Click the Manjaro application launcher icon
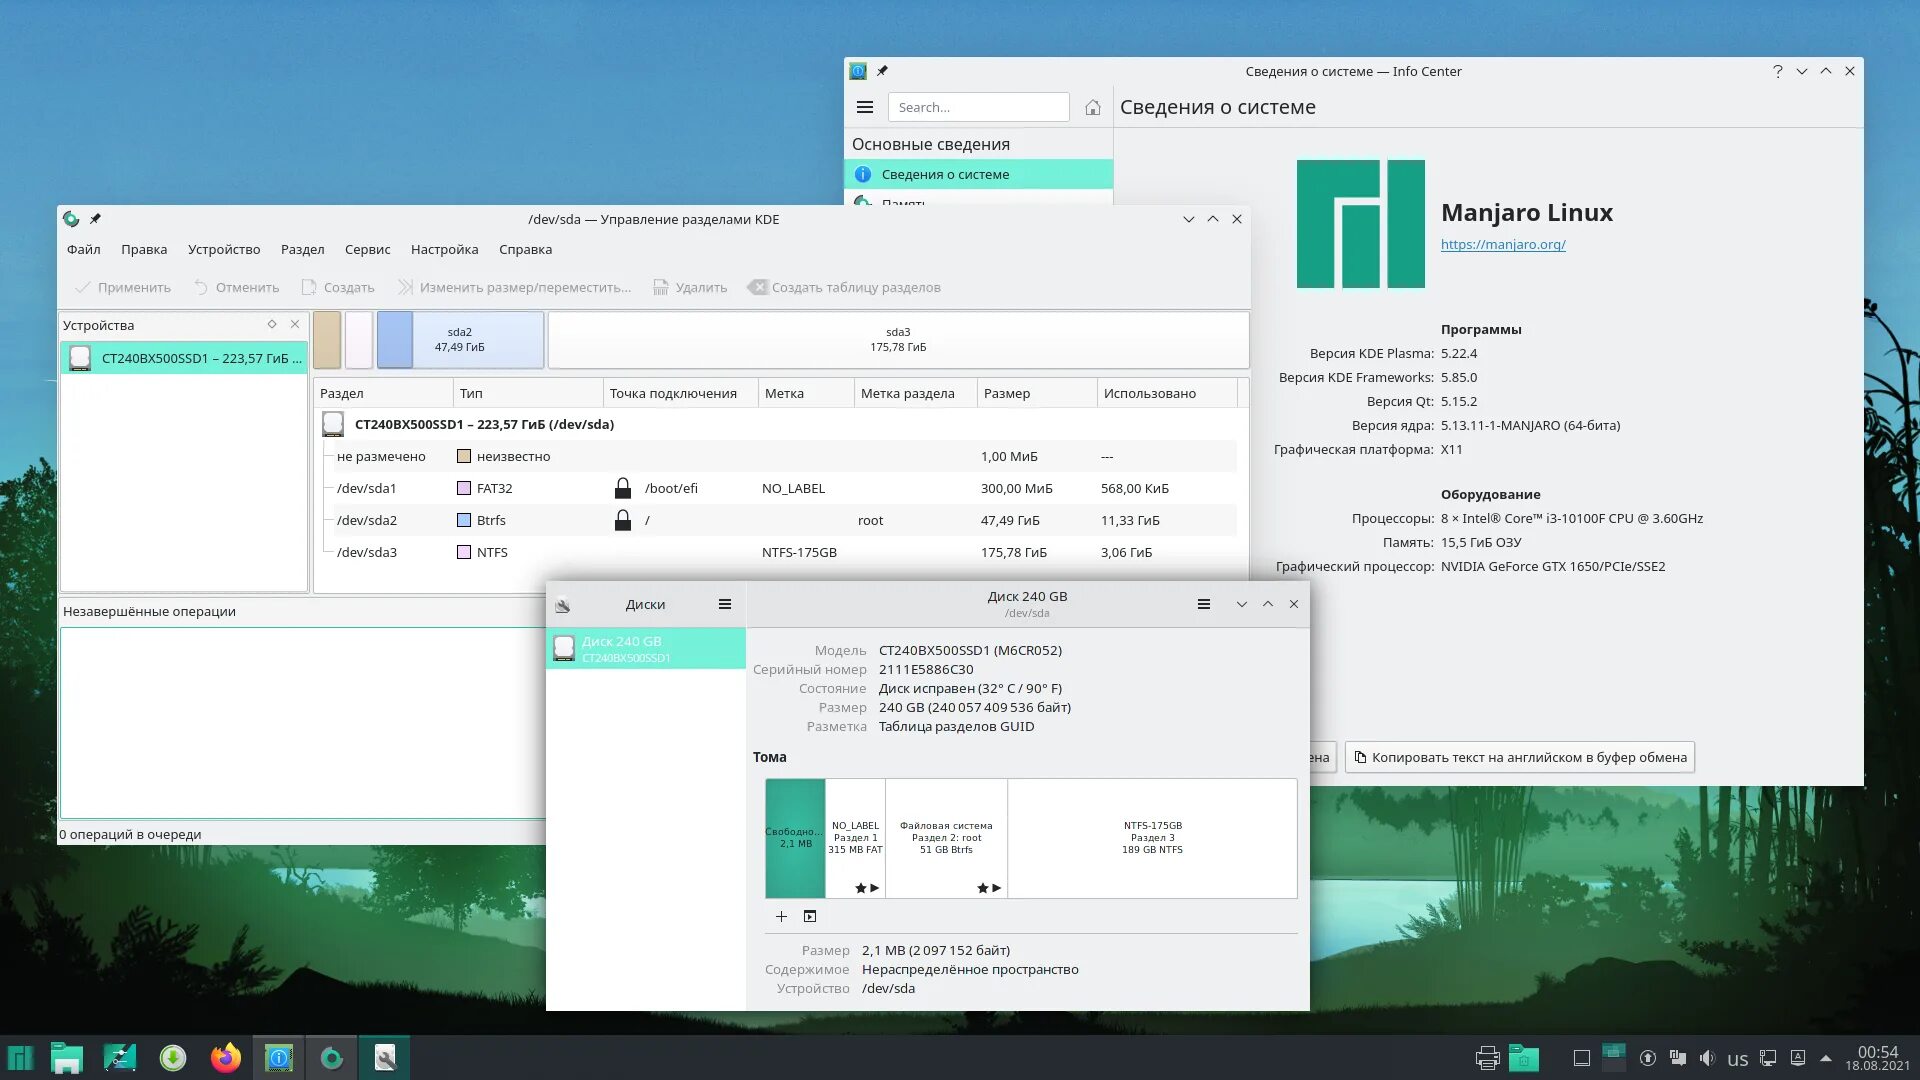1920x1080 pixels. click(20, 1058)
